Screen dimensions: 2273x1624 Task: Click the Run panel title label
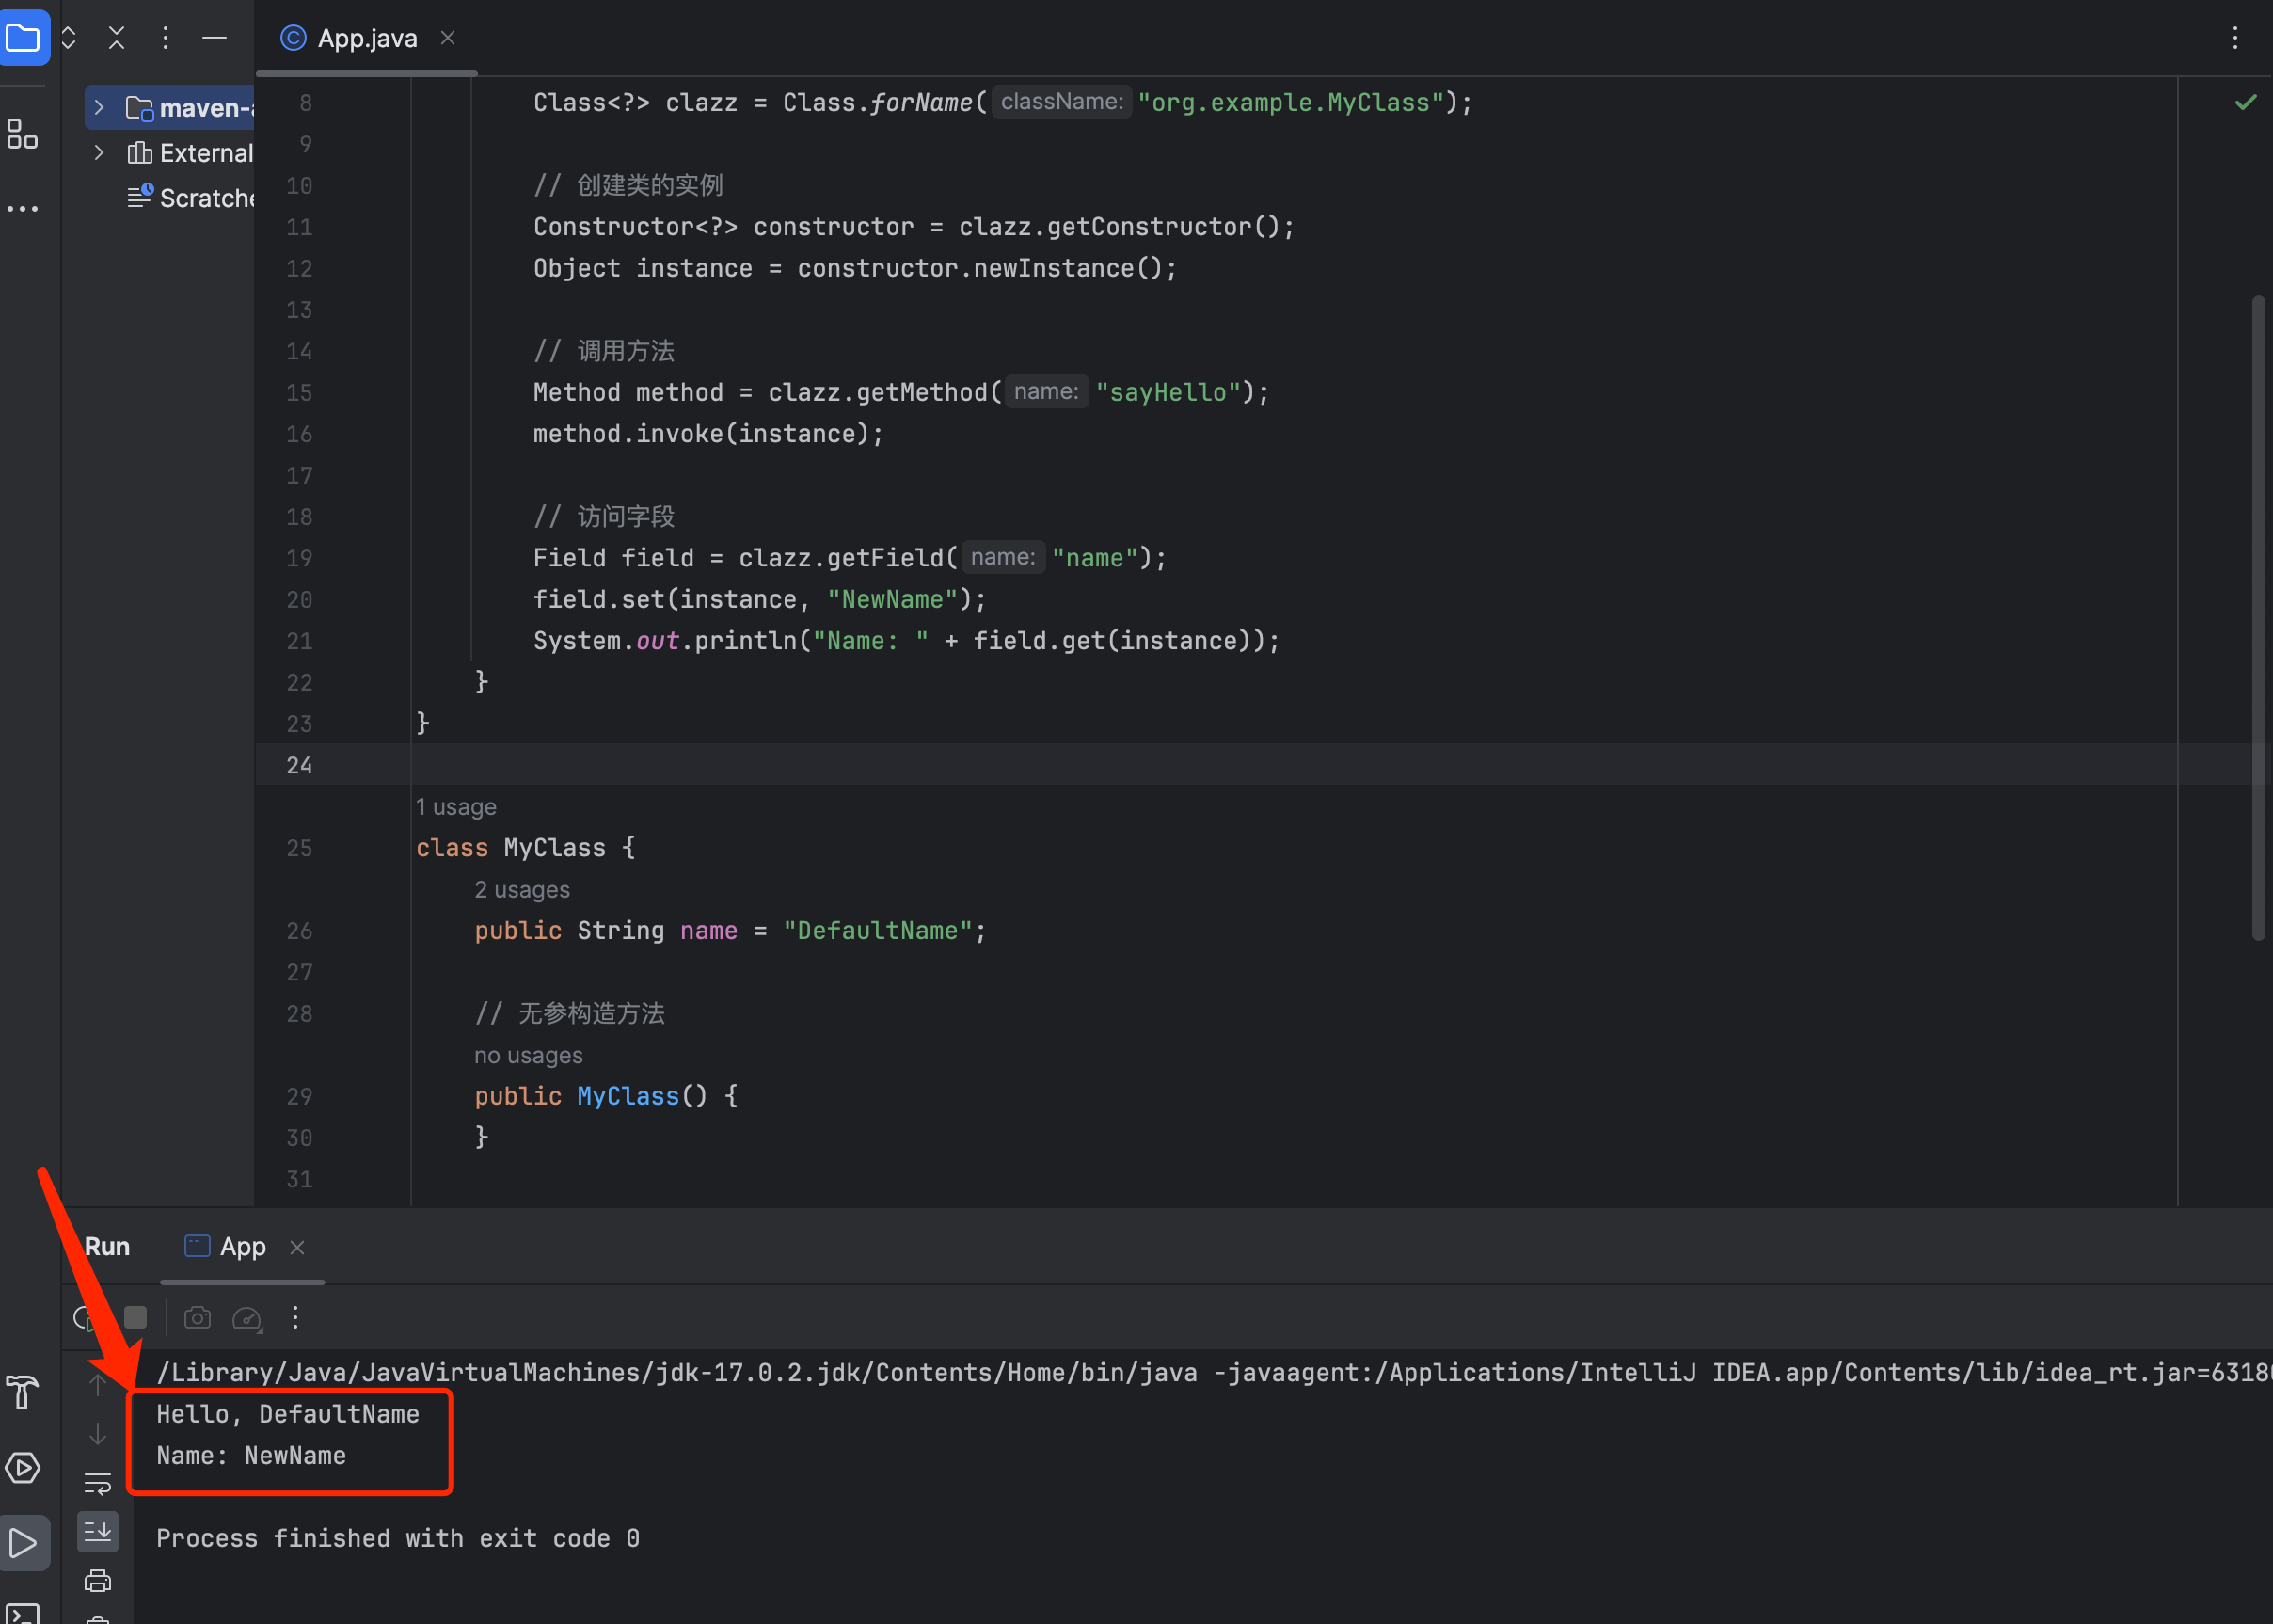point(107,1247)
